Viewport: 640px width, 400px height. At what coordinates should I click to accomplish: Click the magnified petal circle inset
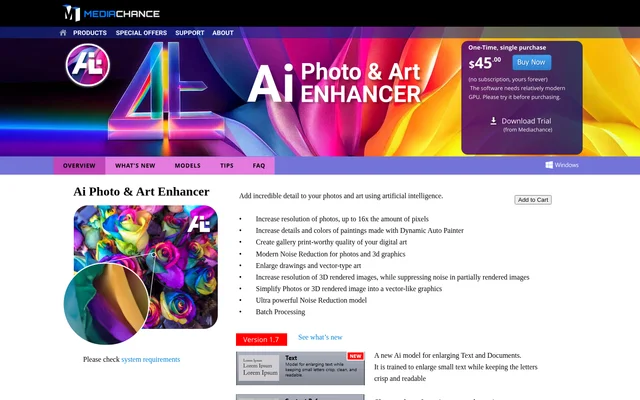106,304
